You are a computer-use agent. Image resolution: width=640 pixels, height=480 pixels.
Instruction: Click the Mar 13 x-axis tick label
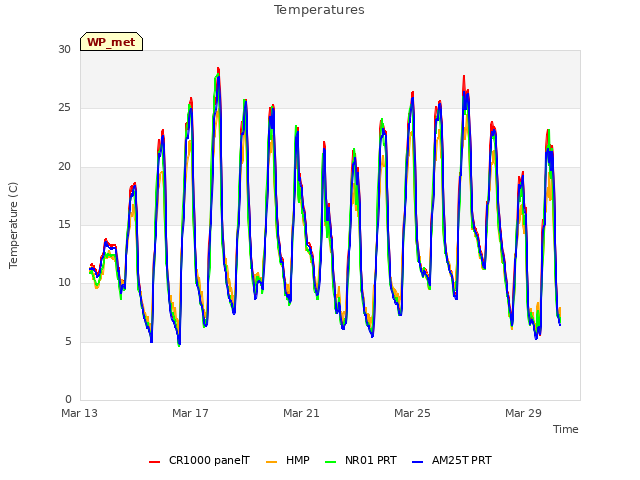(80, 413)
